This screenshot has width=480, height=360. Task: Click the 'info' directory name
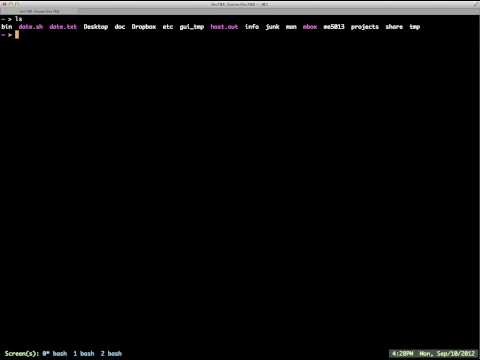coord(252,27)
